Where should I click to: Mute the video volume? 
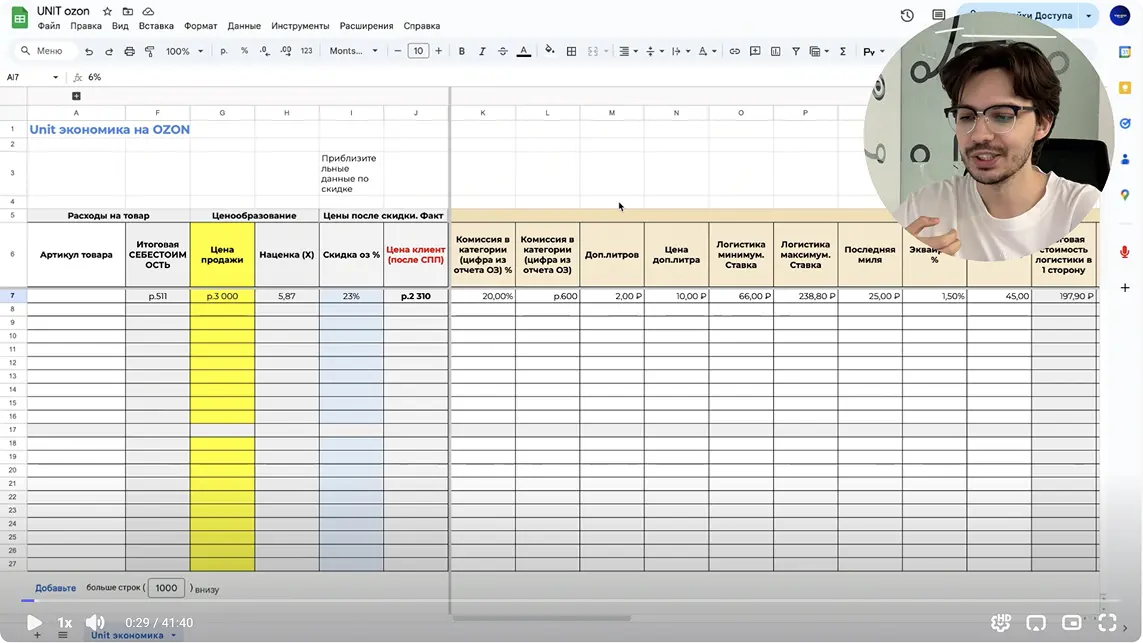pyautogui.click(x=95, y=623)
